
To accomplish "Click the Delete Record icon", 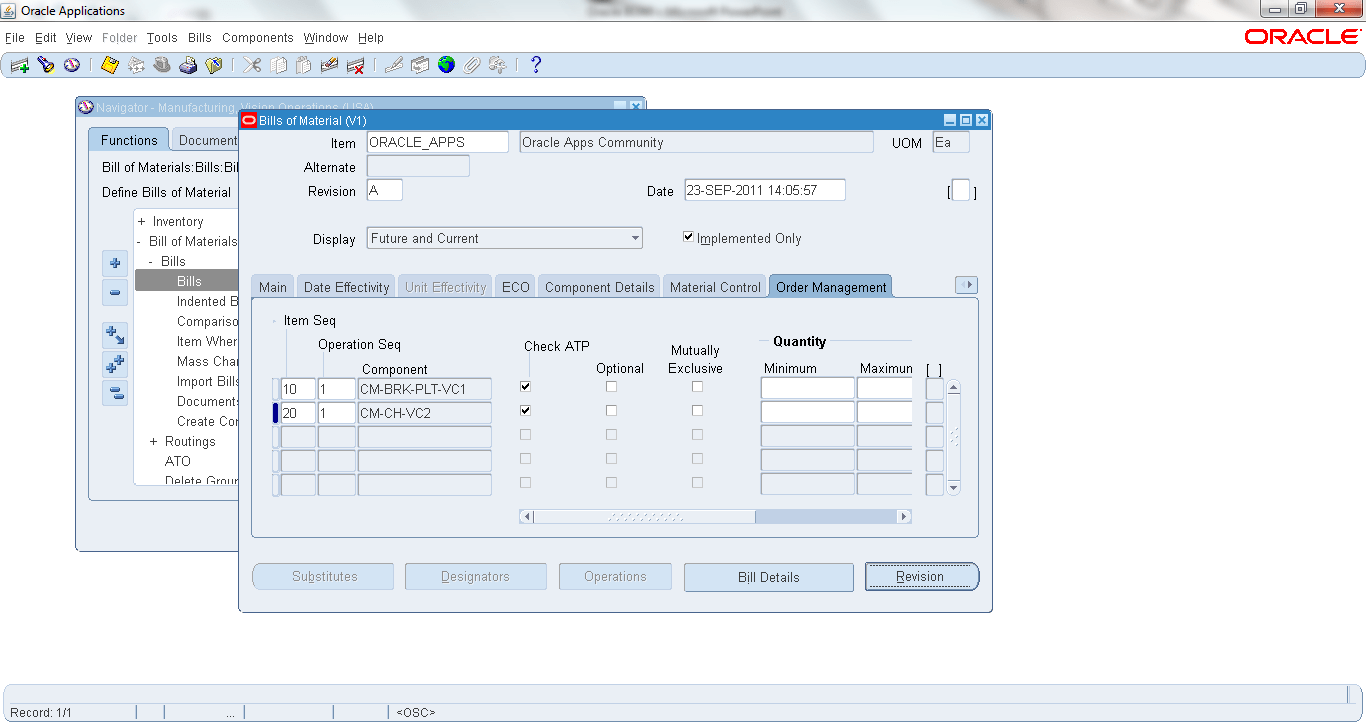I will click(x=353, y=64).
